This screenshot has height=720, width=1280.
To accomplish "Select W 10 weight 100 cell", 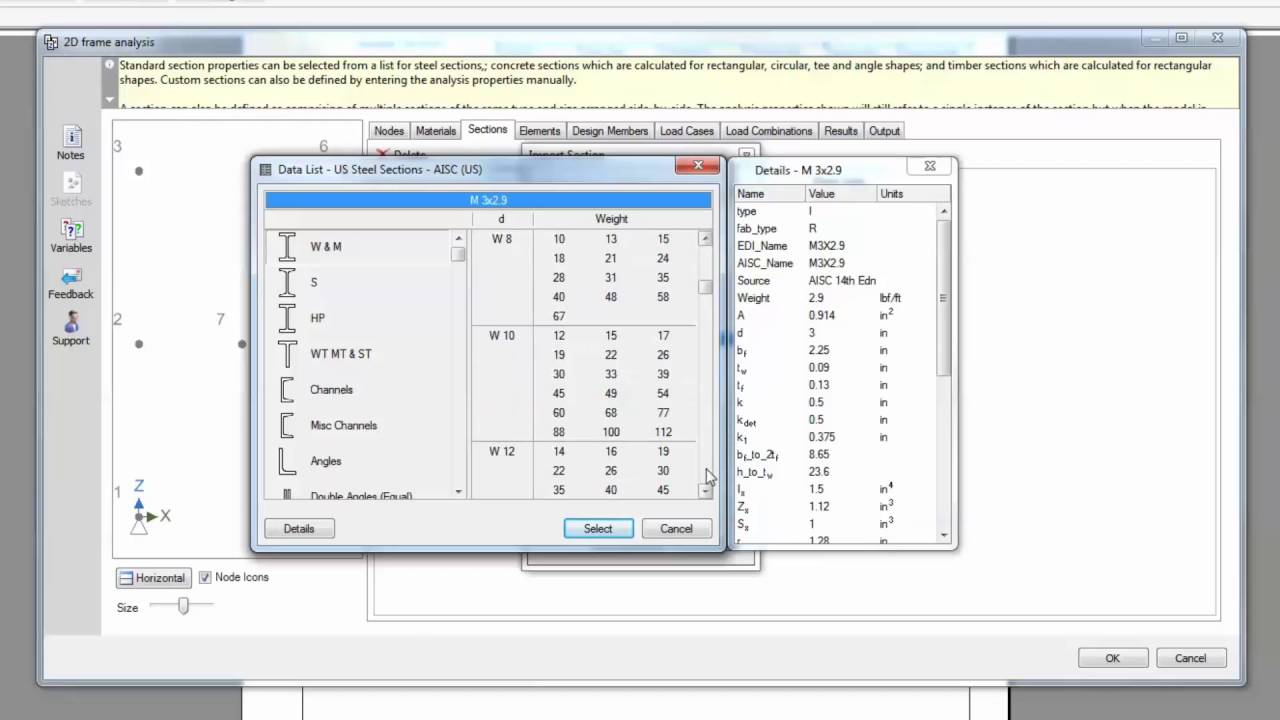I will pos(611,432).
